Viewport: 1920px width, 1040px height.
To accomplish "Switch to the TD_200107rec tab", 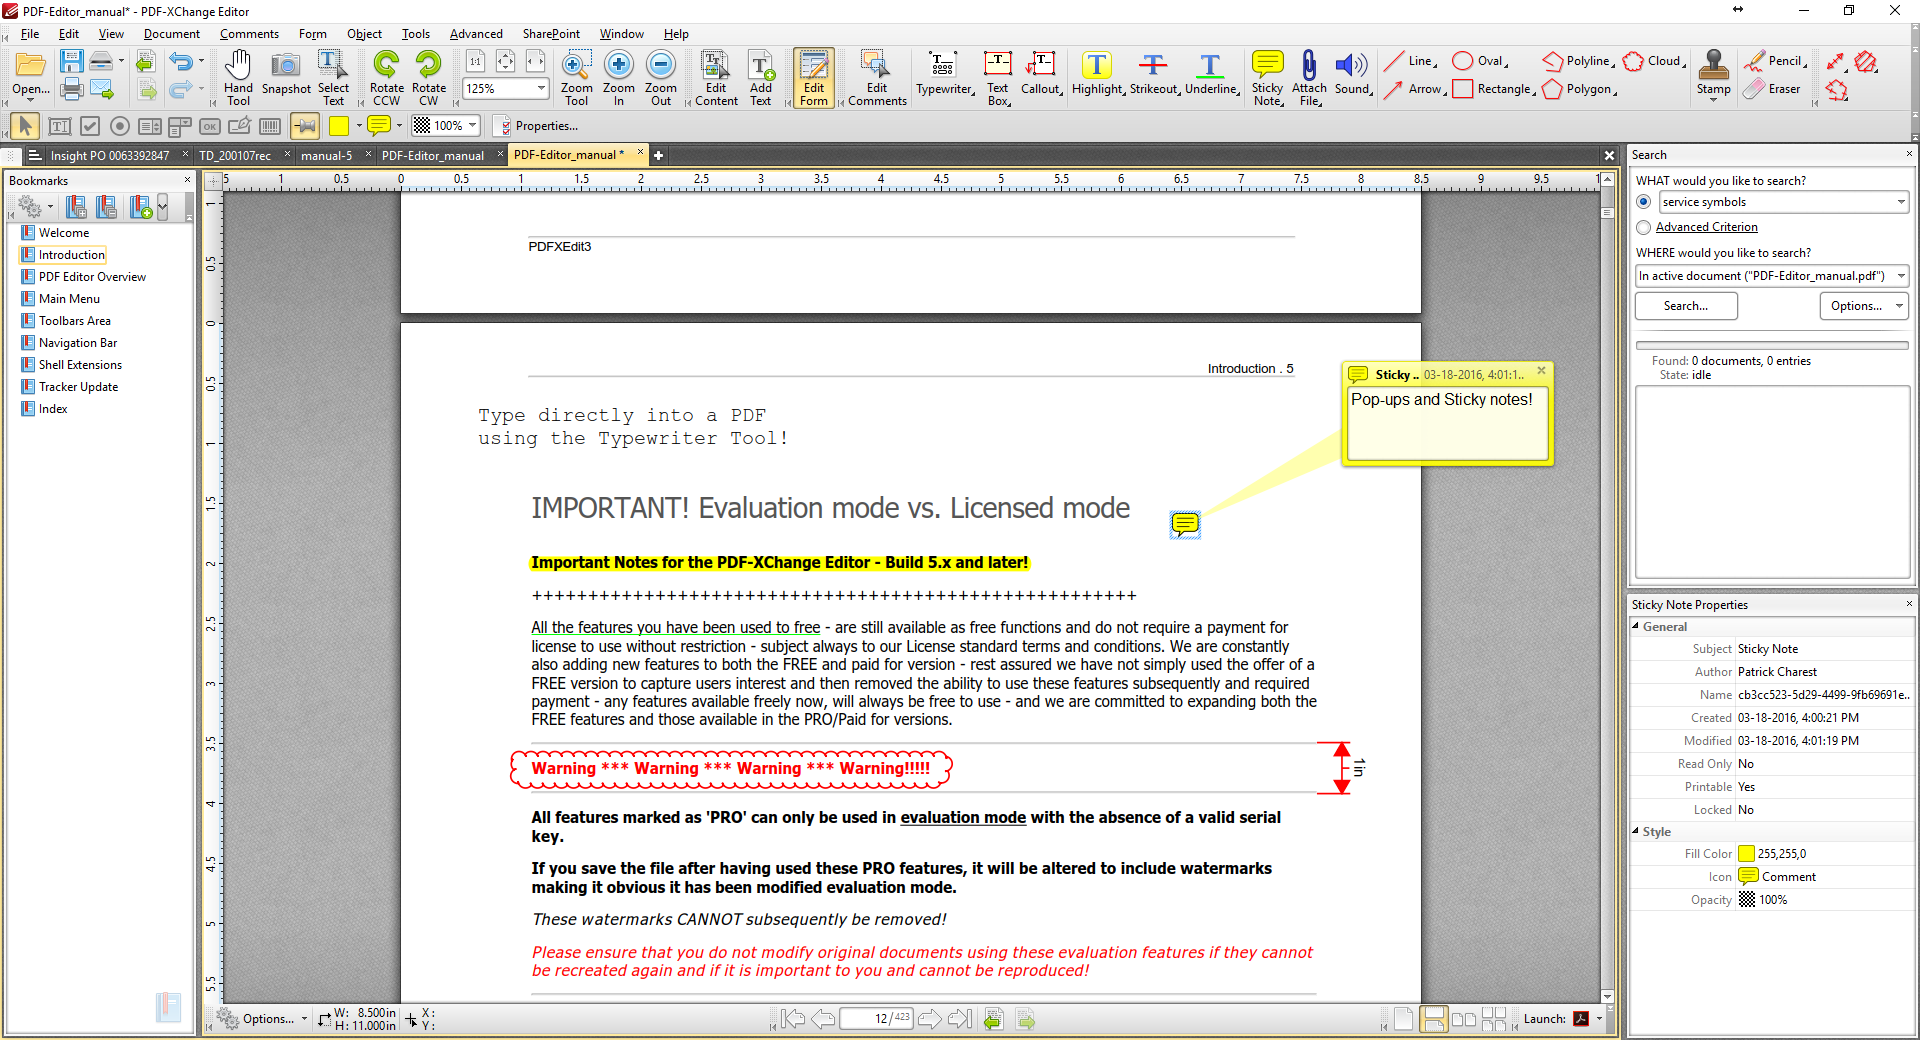I will click(x=235, y=155).
